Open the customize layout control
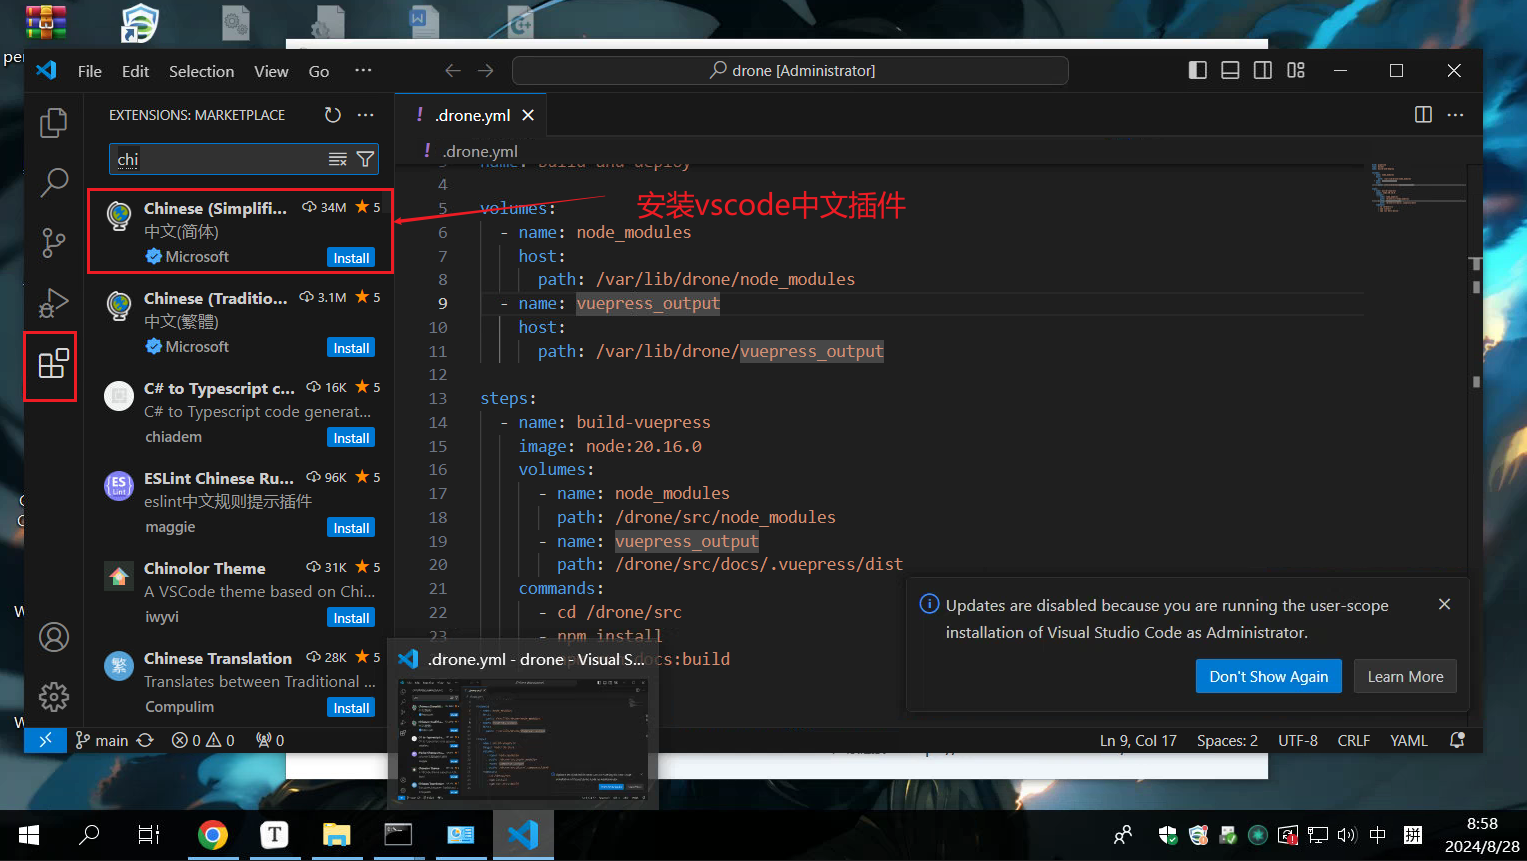 [1296, 70]
